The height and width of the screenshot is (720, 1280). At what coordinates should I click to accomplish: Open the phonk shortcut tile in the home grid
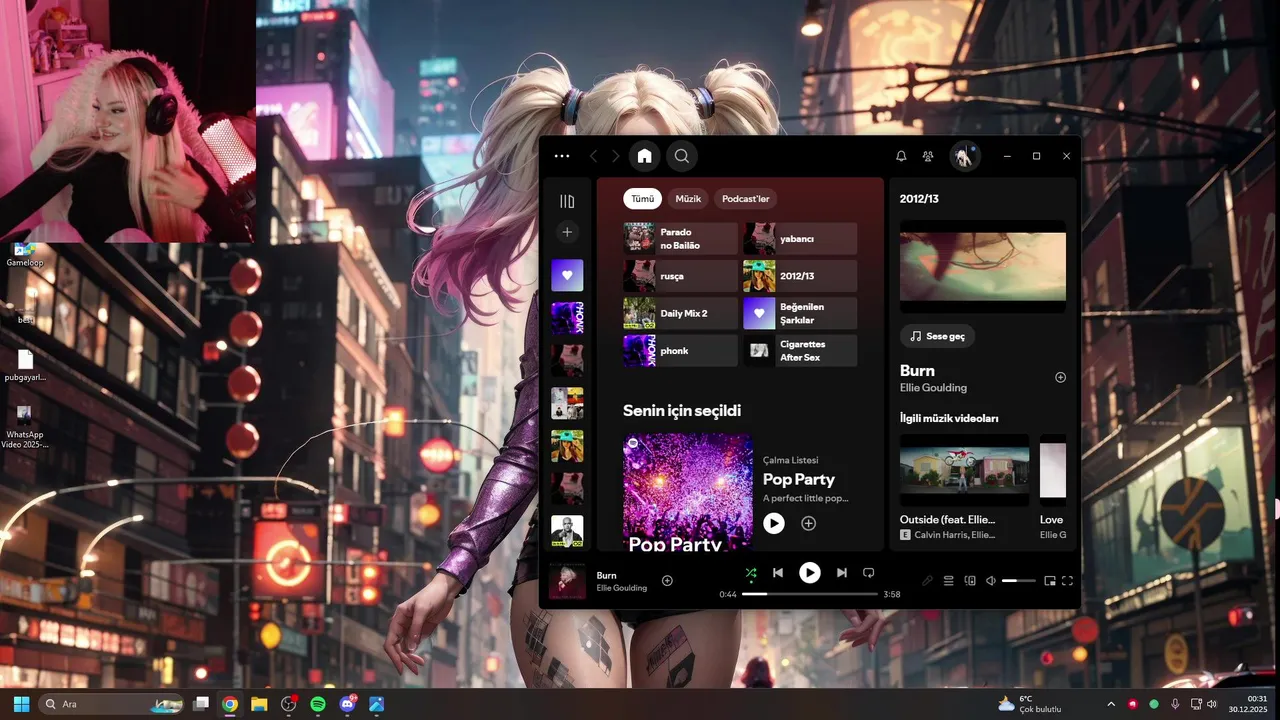pos(680,351)
